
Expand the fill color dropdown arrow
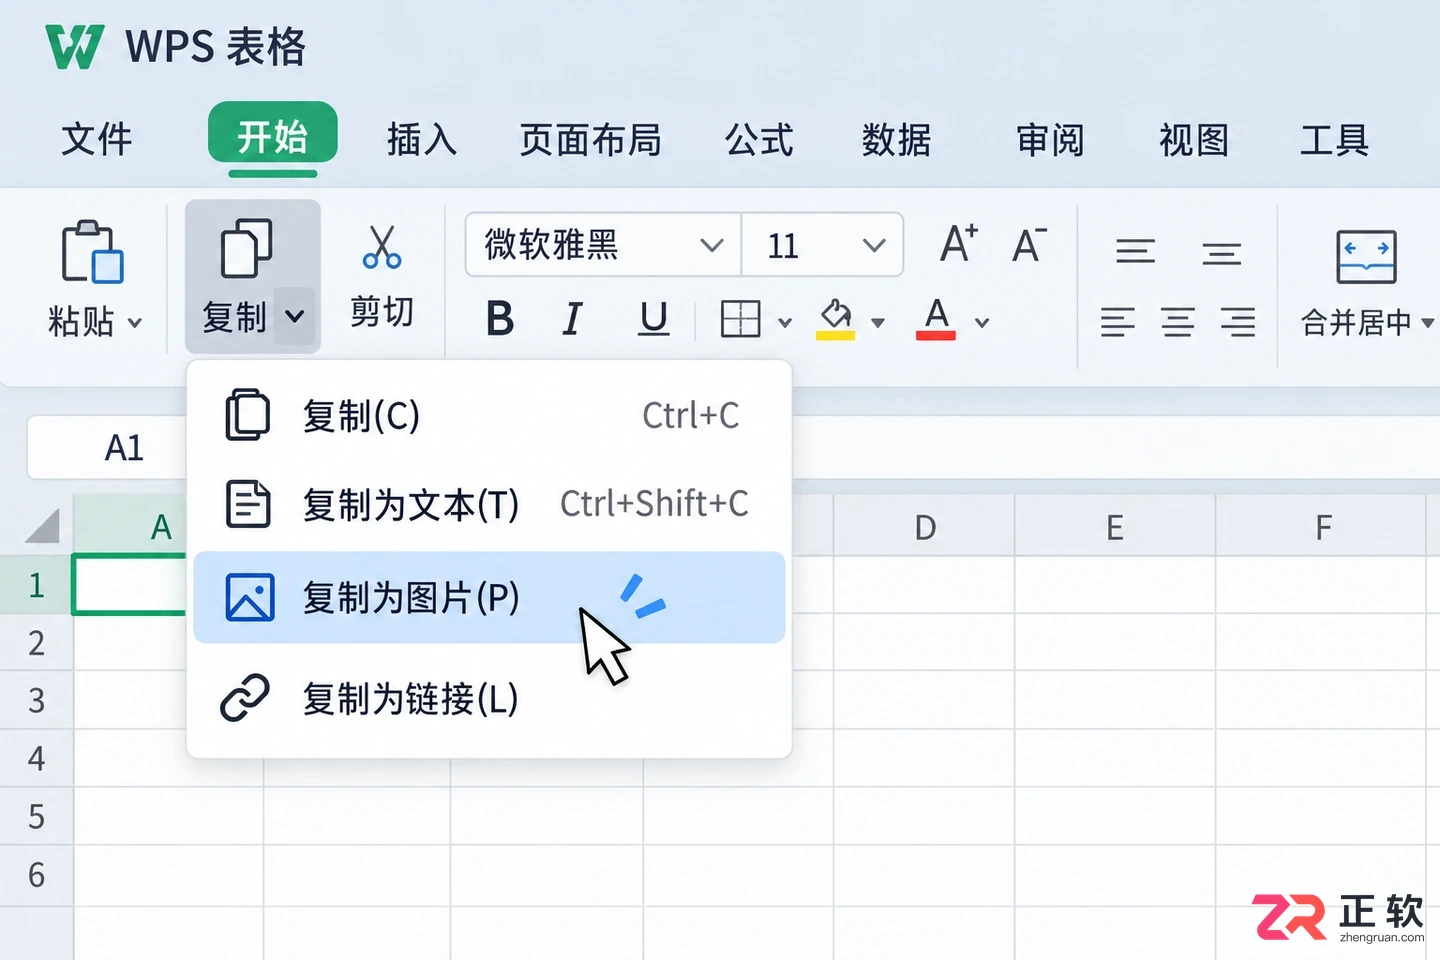878,323
